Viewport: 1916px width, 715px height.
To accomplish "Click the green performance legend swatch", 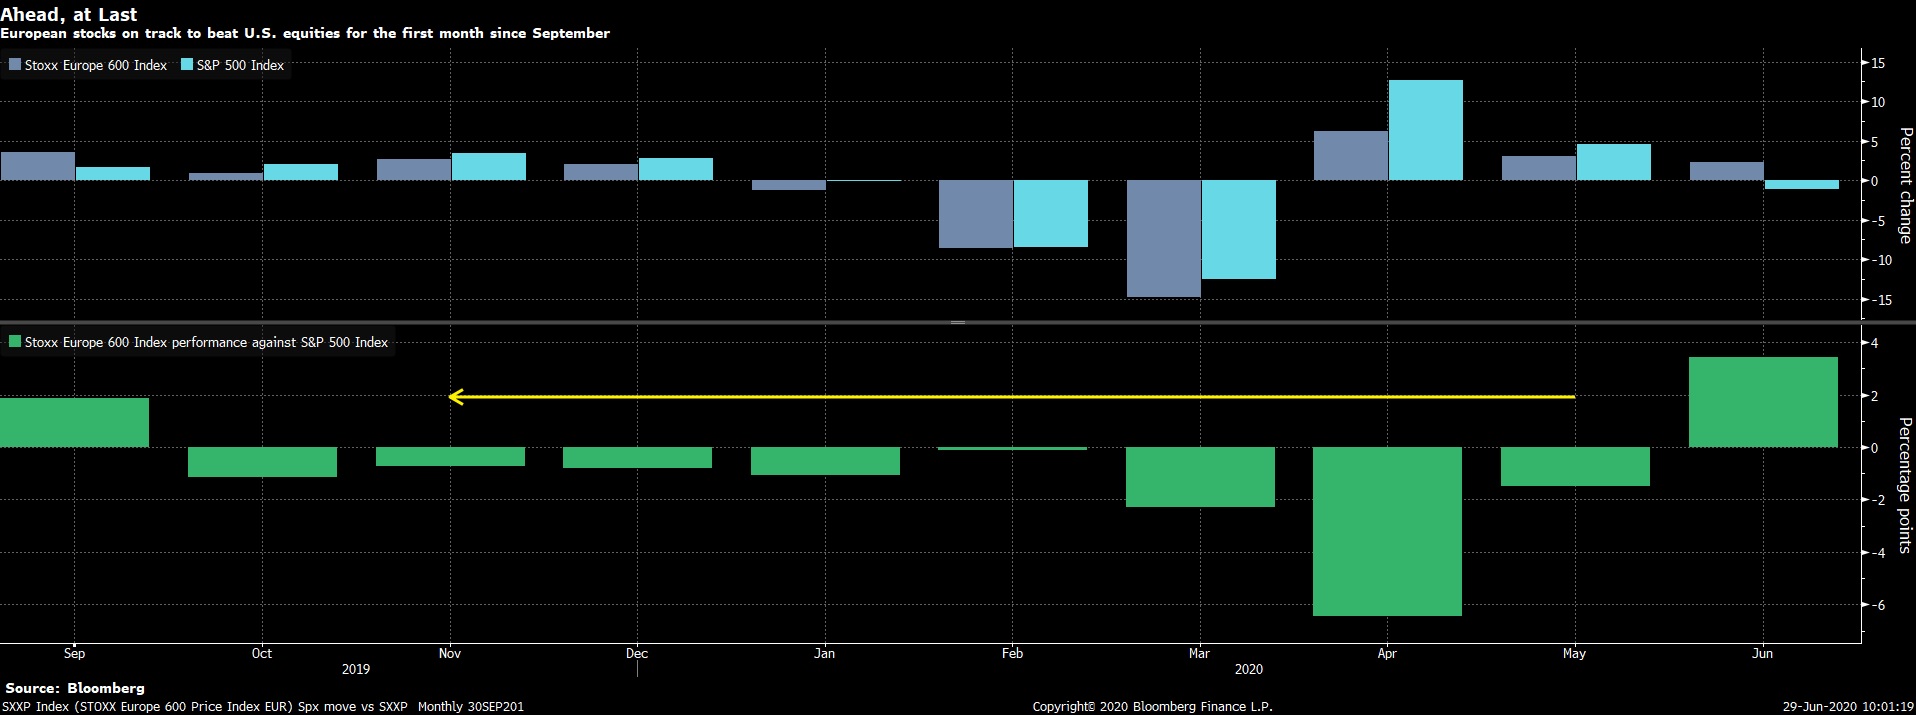I will (x=15, y=342).
